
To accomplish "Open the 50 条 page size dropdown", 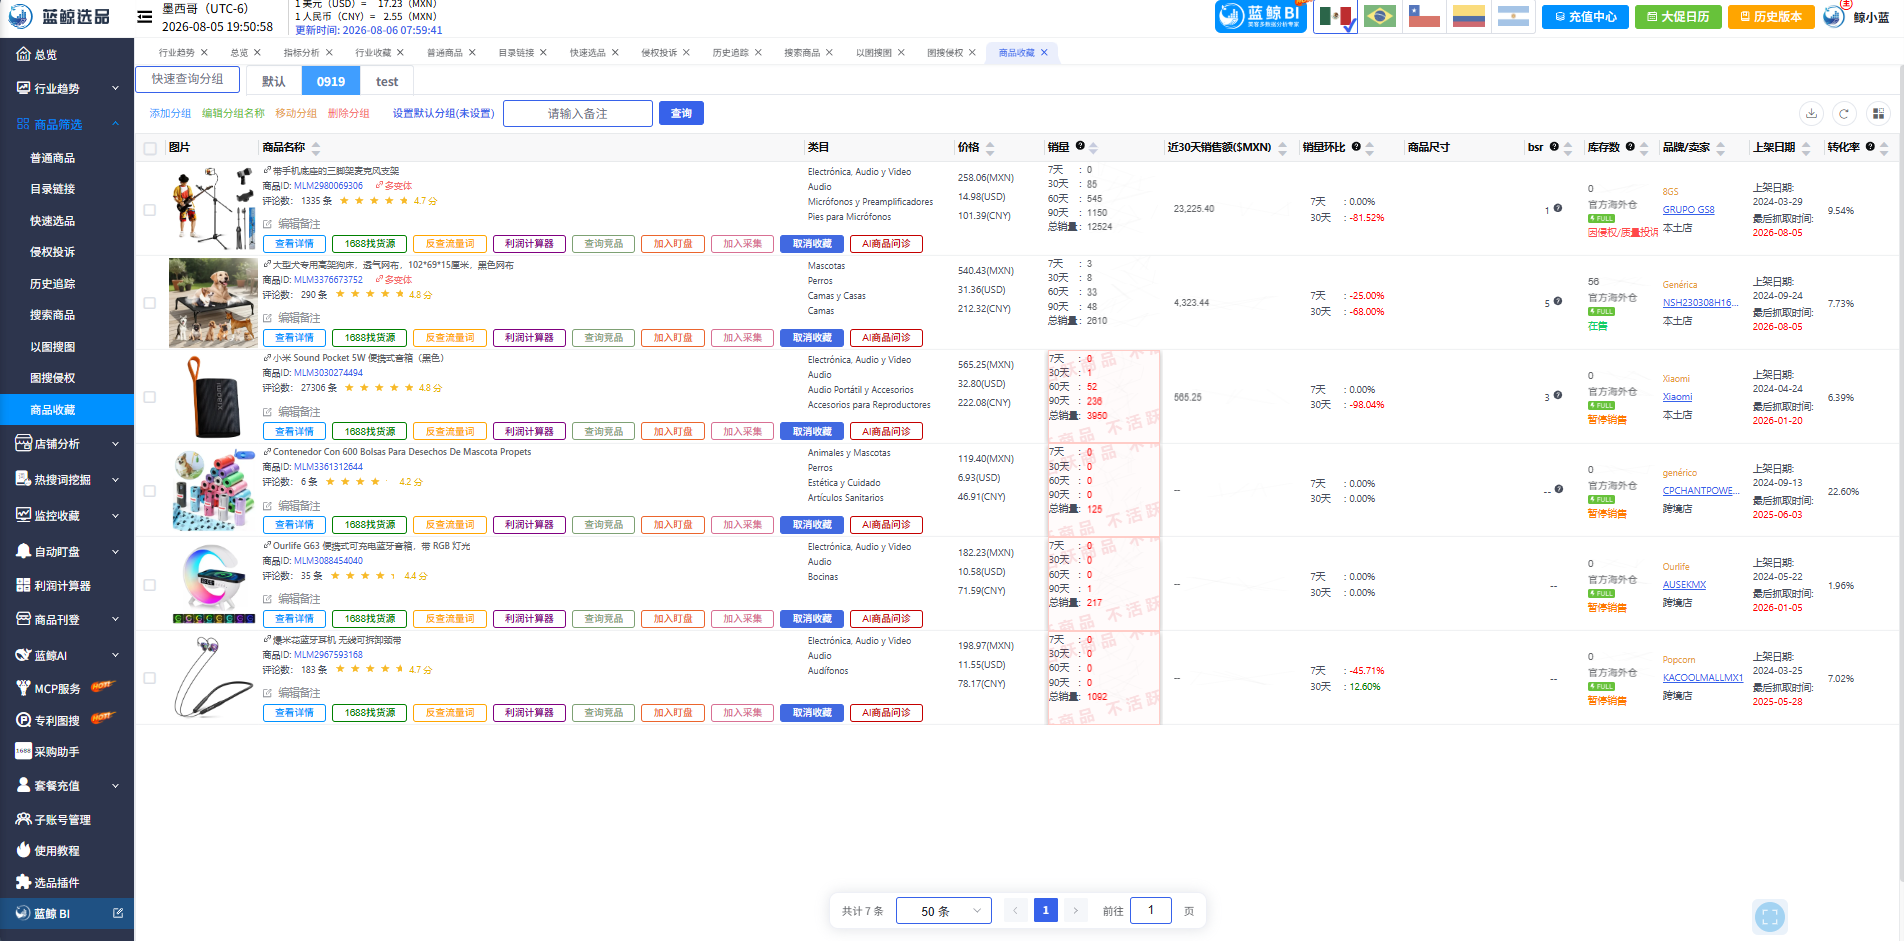I will (944, 911).
